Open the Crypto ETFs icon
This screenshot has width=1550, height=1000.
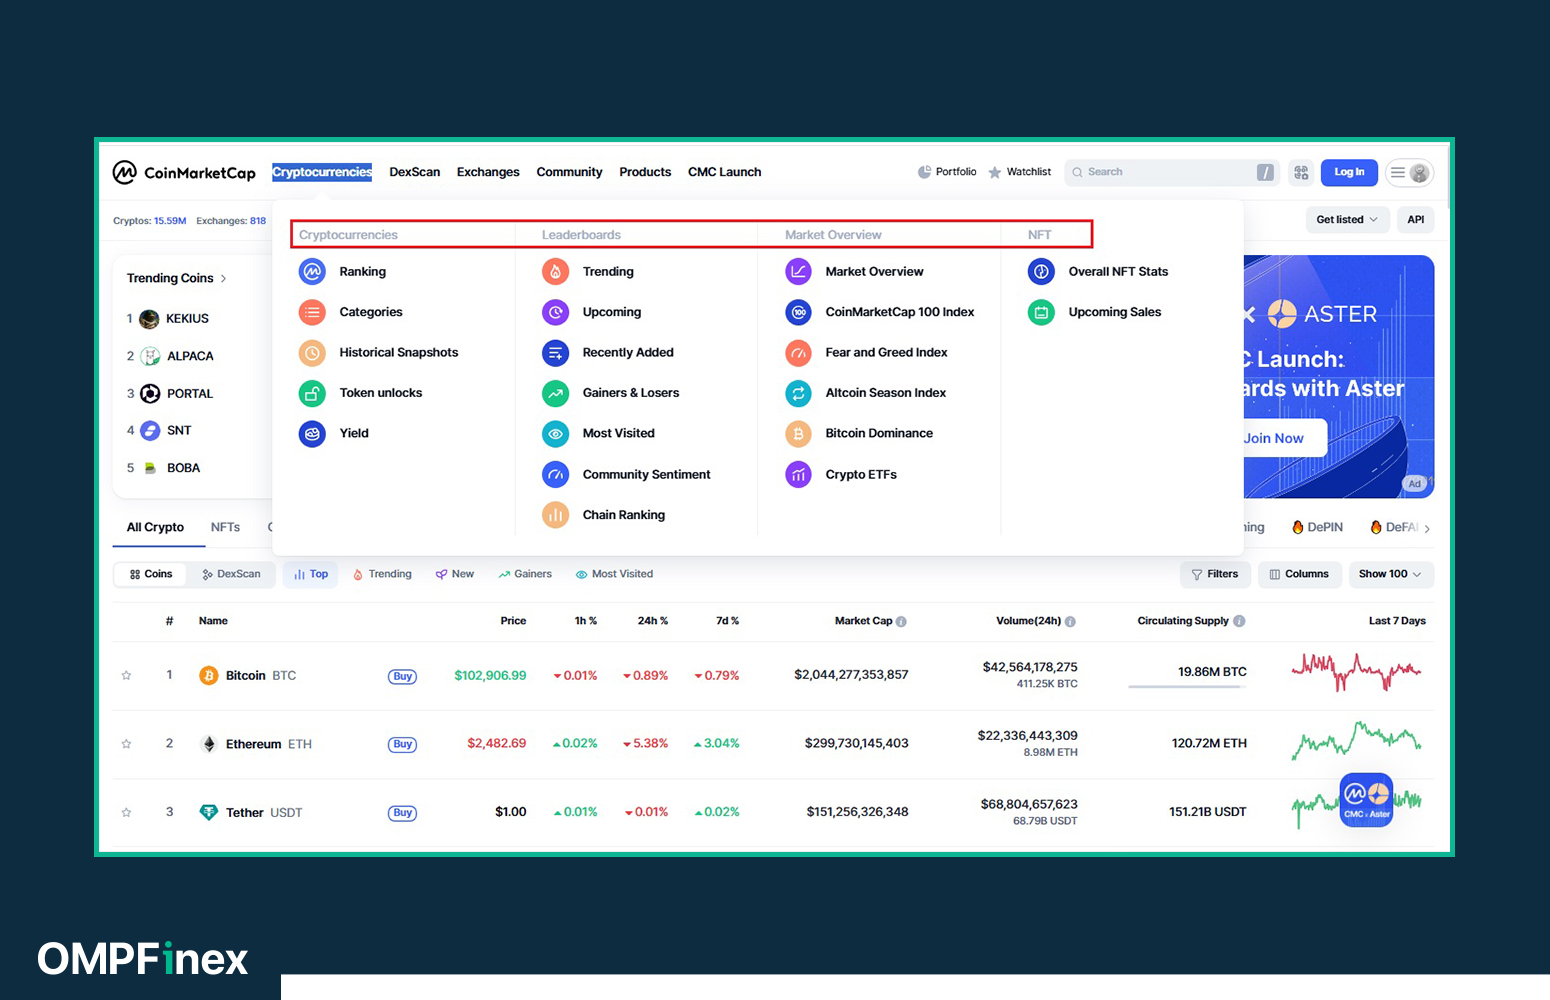(798, 474)
